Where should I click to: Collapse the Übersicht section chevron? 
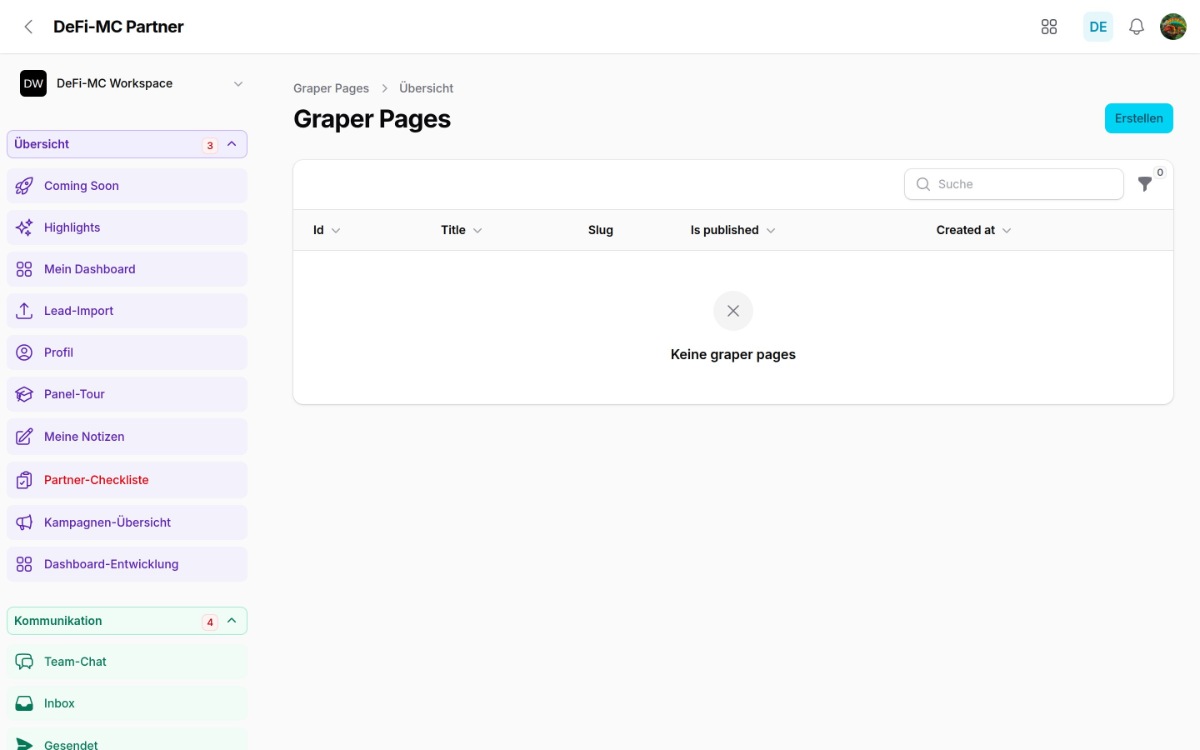coord(232,144)
